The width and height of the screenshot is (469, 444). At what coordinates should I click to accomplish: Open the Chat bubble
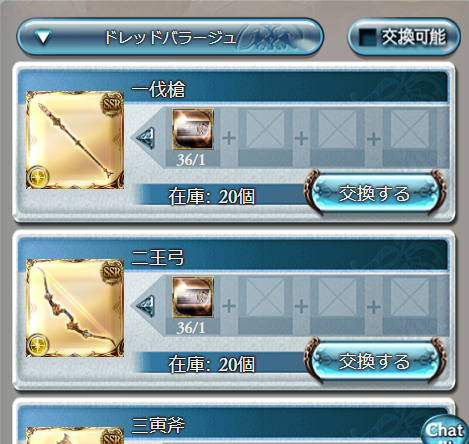pos(445,430)
